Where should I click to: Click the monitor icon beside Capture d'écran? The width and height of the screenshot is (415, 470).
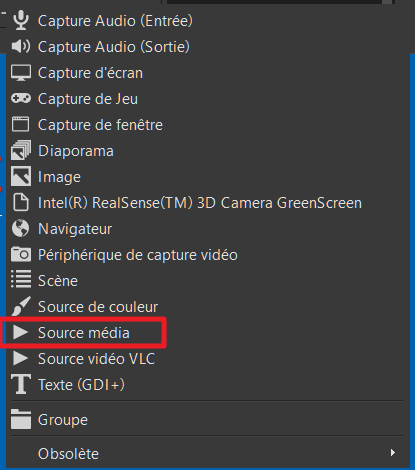click(x=21, y=73)
